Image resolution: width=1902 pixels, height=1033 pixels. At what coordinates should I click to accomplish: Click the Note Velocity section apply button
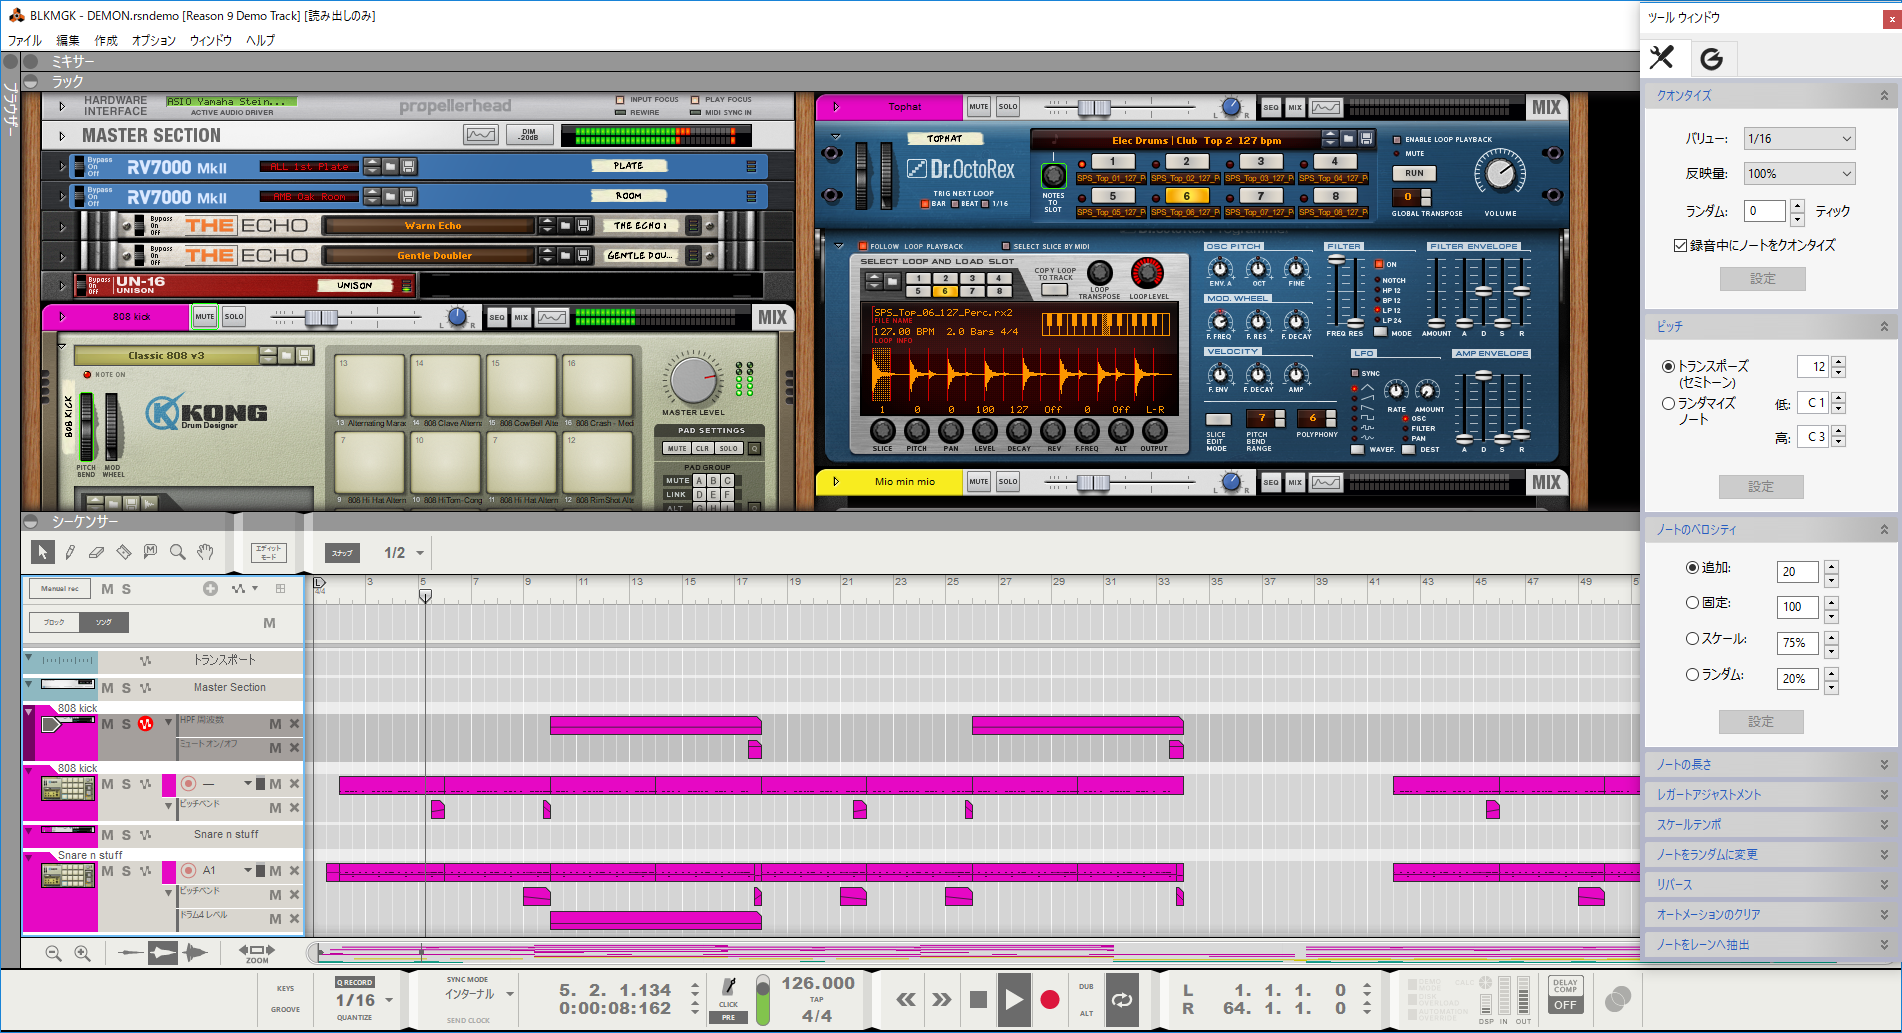[x=1761, y=722]
